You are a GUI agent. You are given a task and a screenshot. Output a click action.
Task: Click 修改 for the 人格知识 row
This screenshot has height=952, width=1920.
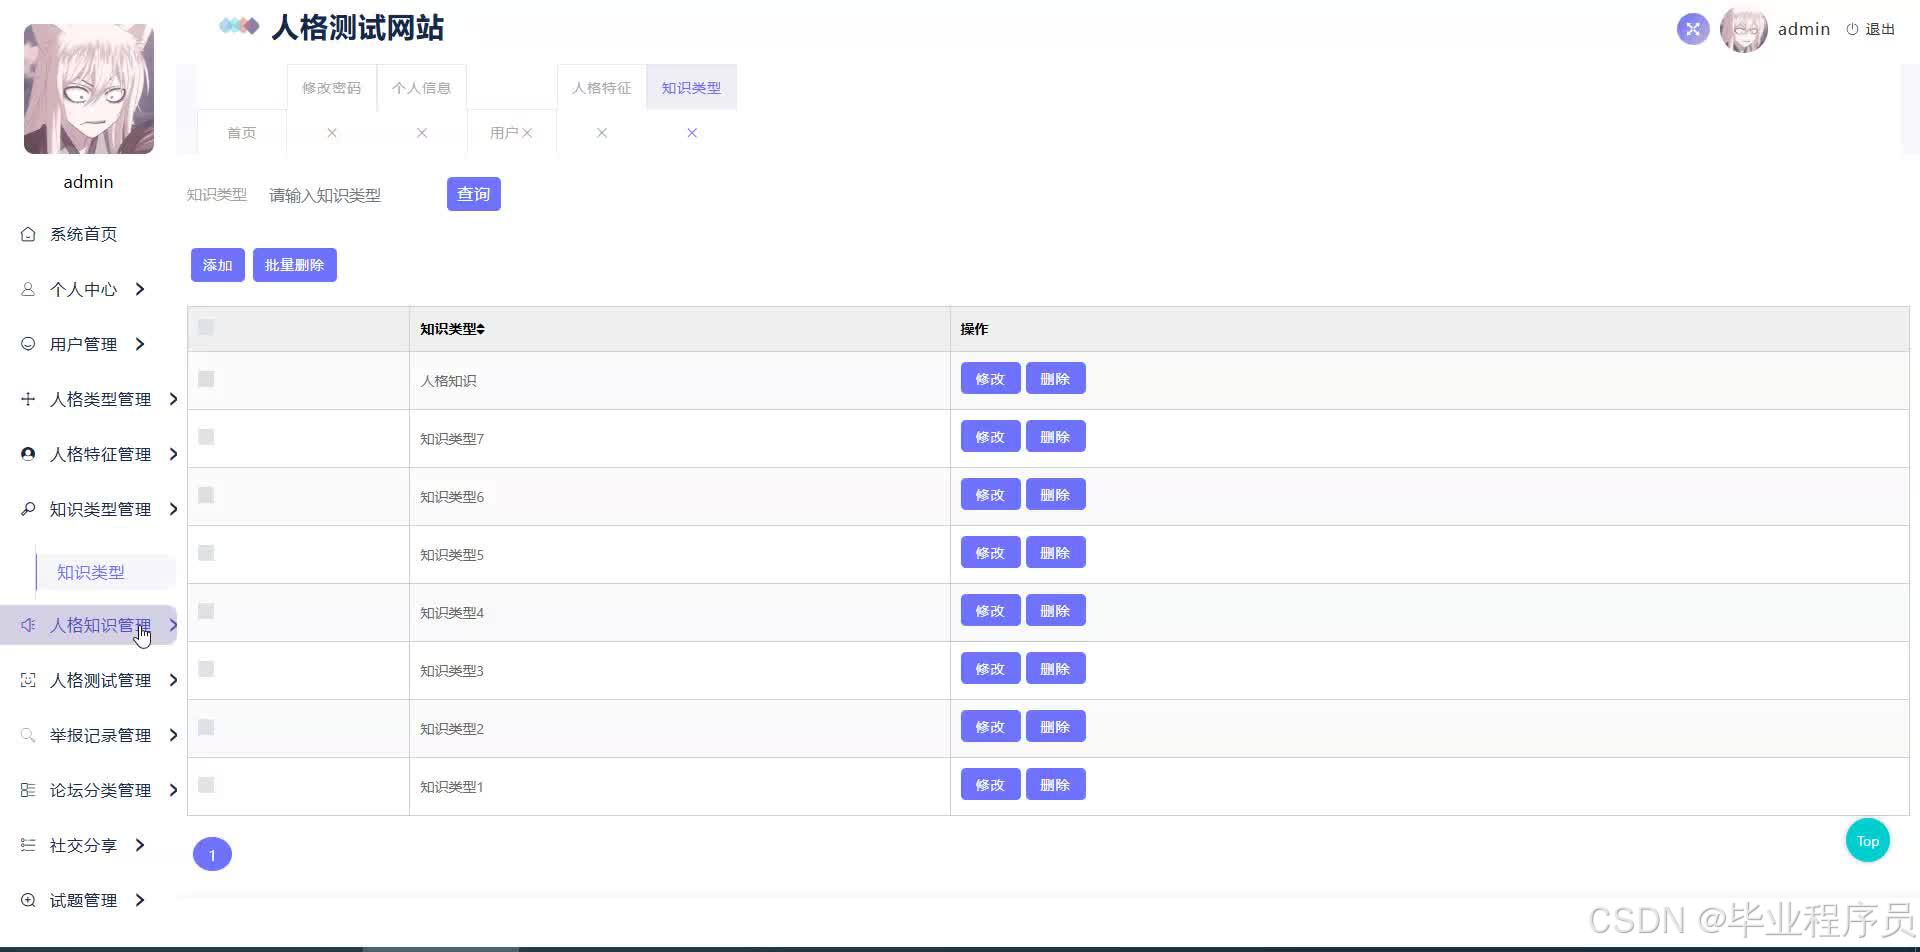point(991,379)
